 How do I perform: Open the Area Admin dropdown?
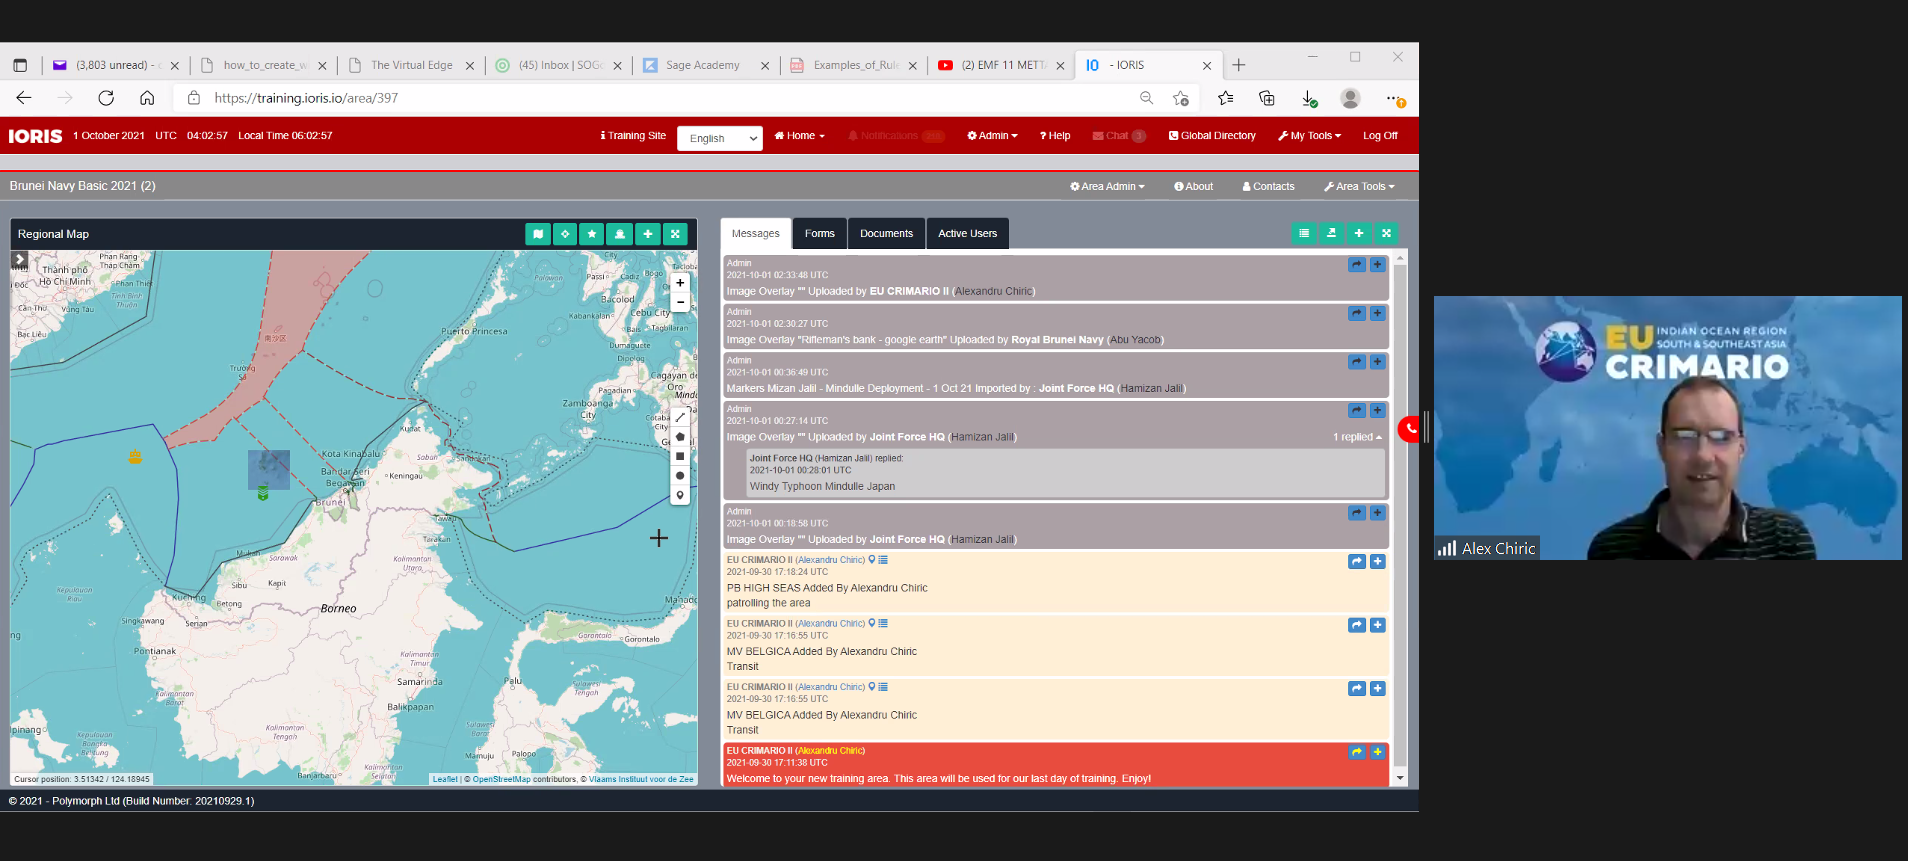point(1107,187)
